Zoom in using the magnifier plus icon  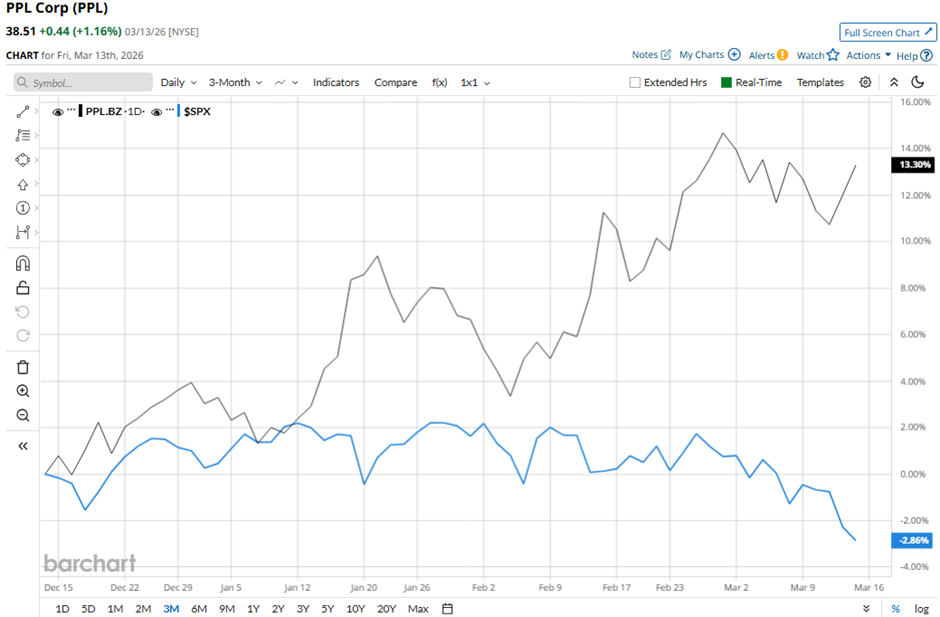(23, 391)
